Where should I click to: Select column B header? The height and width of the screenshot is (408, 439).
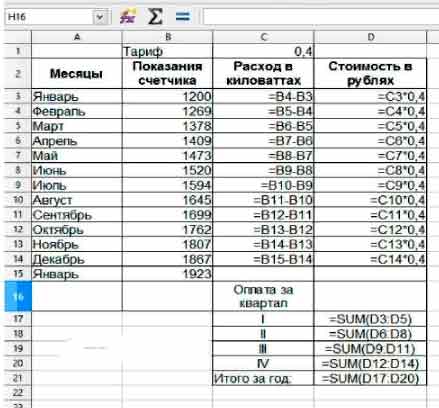168,37
